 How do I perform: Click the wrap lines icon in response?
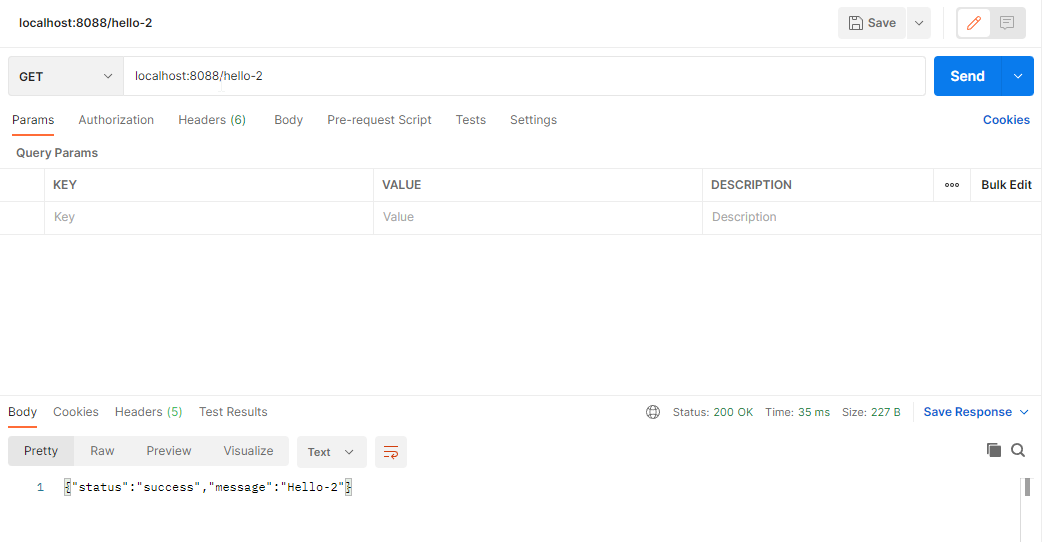[391, 452]
